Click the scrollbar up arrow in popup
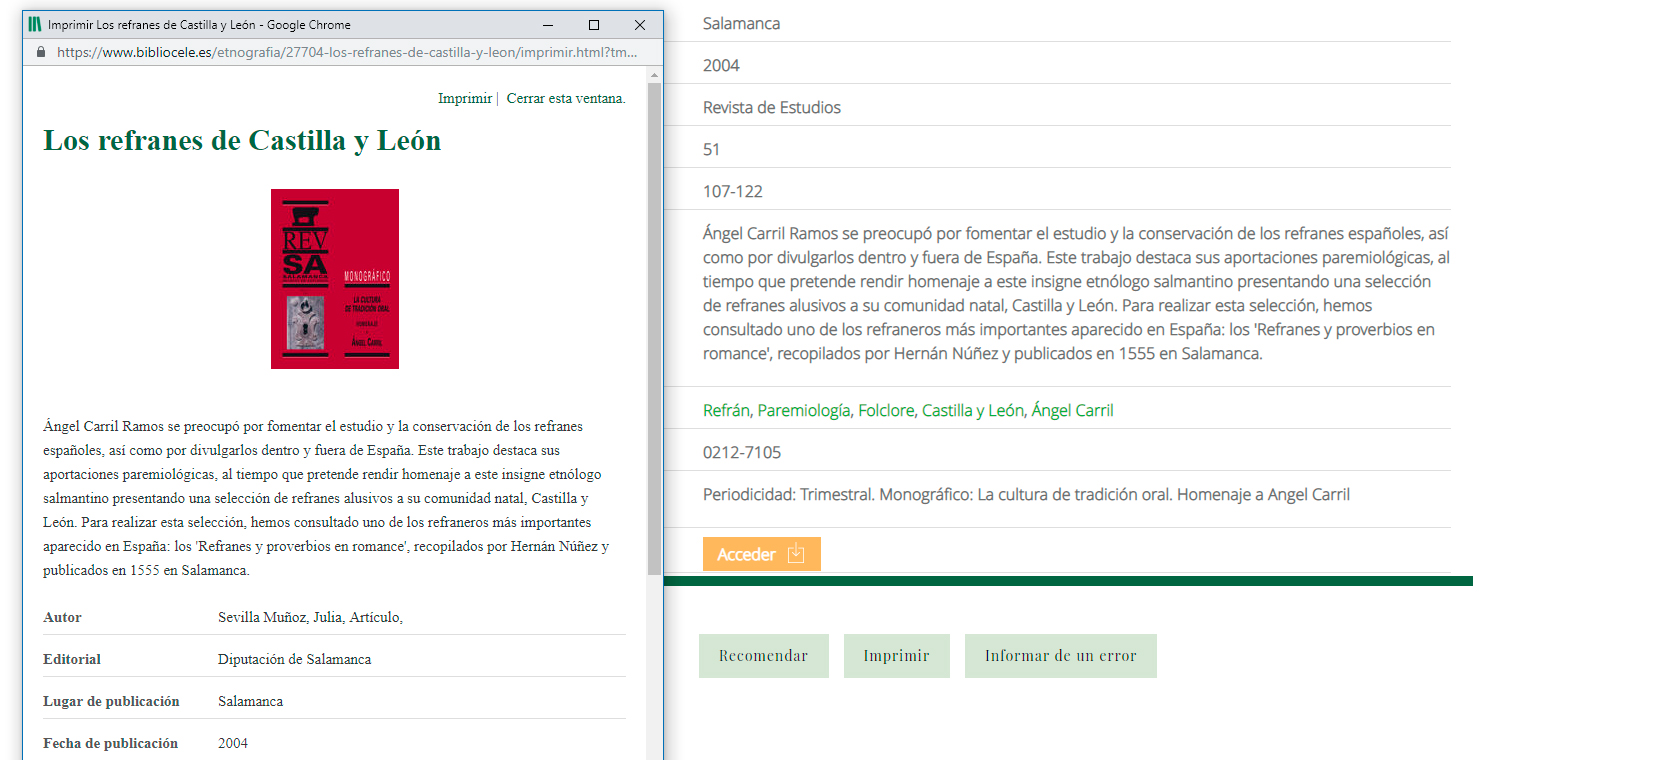Image resolution: width=1668 pixels, height=760 pixels. coord(655,75)
